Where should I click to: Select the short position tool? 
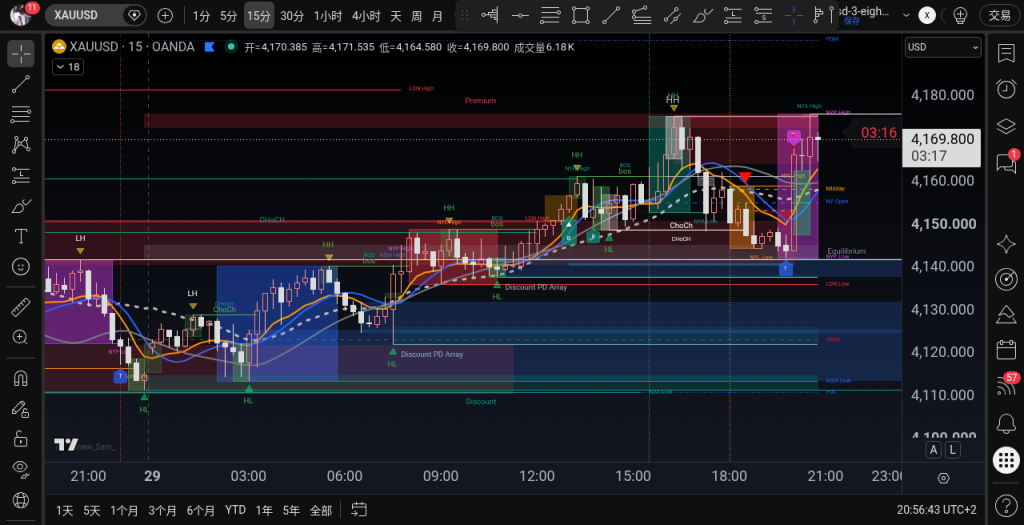pyautogui.click(x=763, y=16)
